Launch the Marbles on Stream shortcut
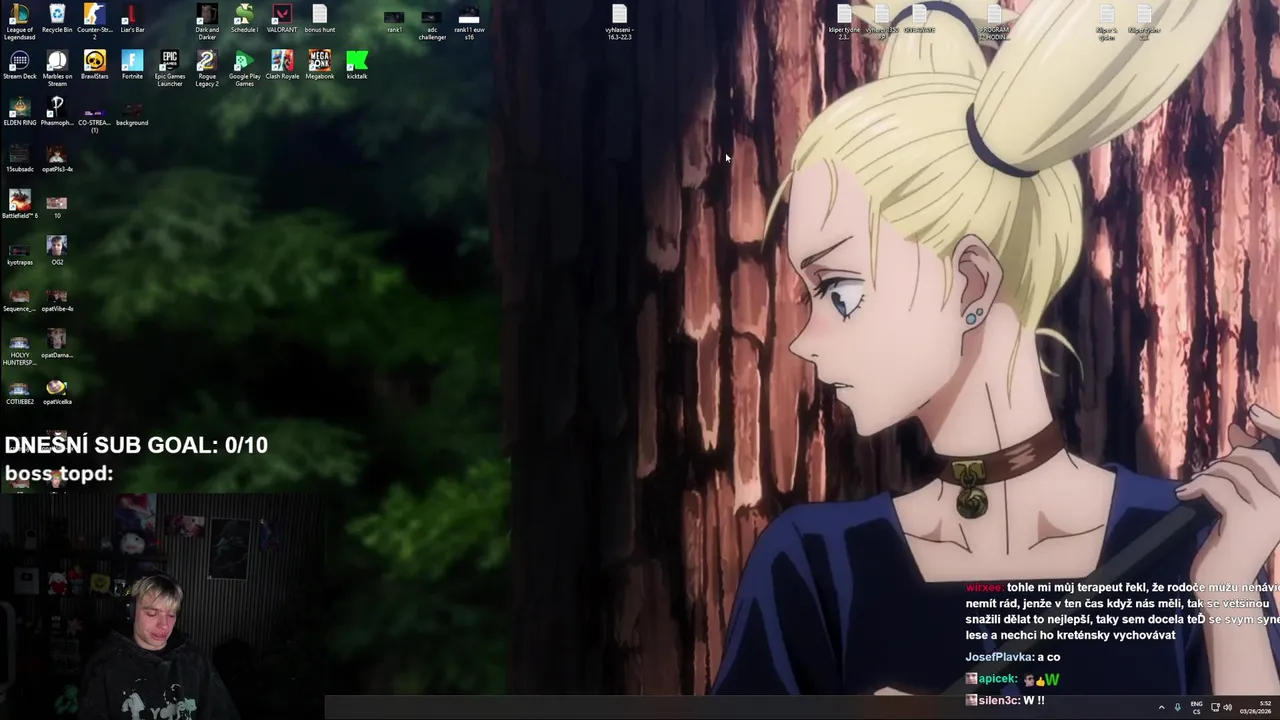The image size is (1280, 720). (x=57, y=69)
